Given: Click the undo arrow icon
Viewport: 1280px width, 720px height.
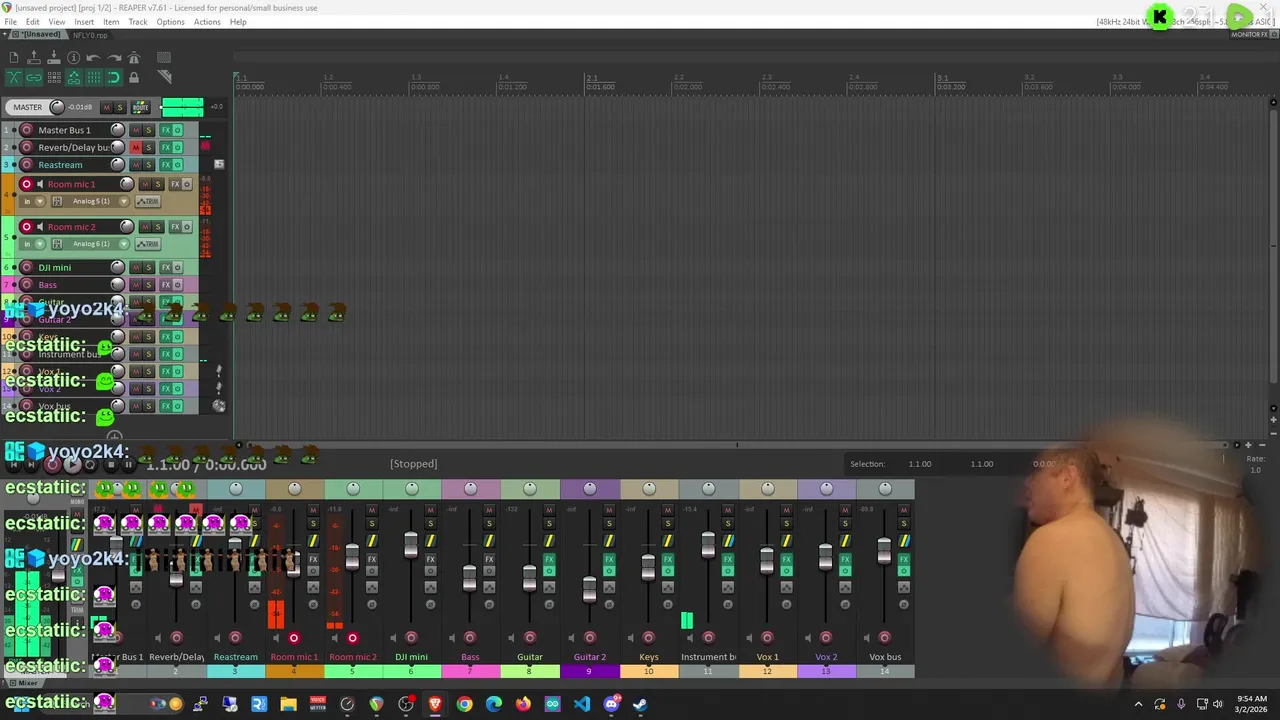Looking at the screenshot, I should coord(93,58).
